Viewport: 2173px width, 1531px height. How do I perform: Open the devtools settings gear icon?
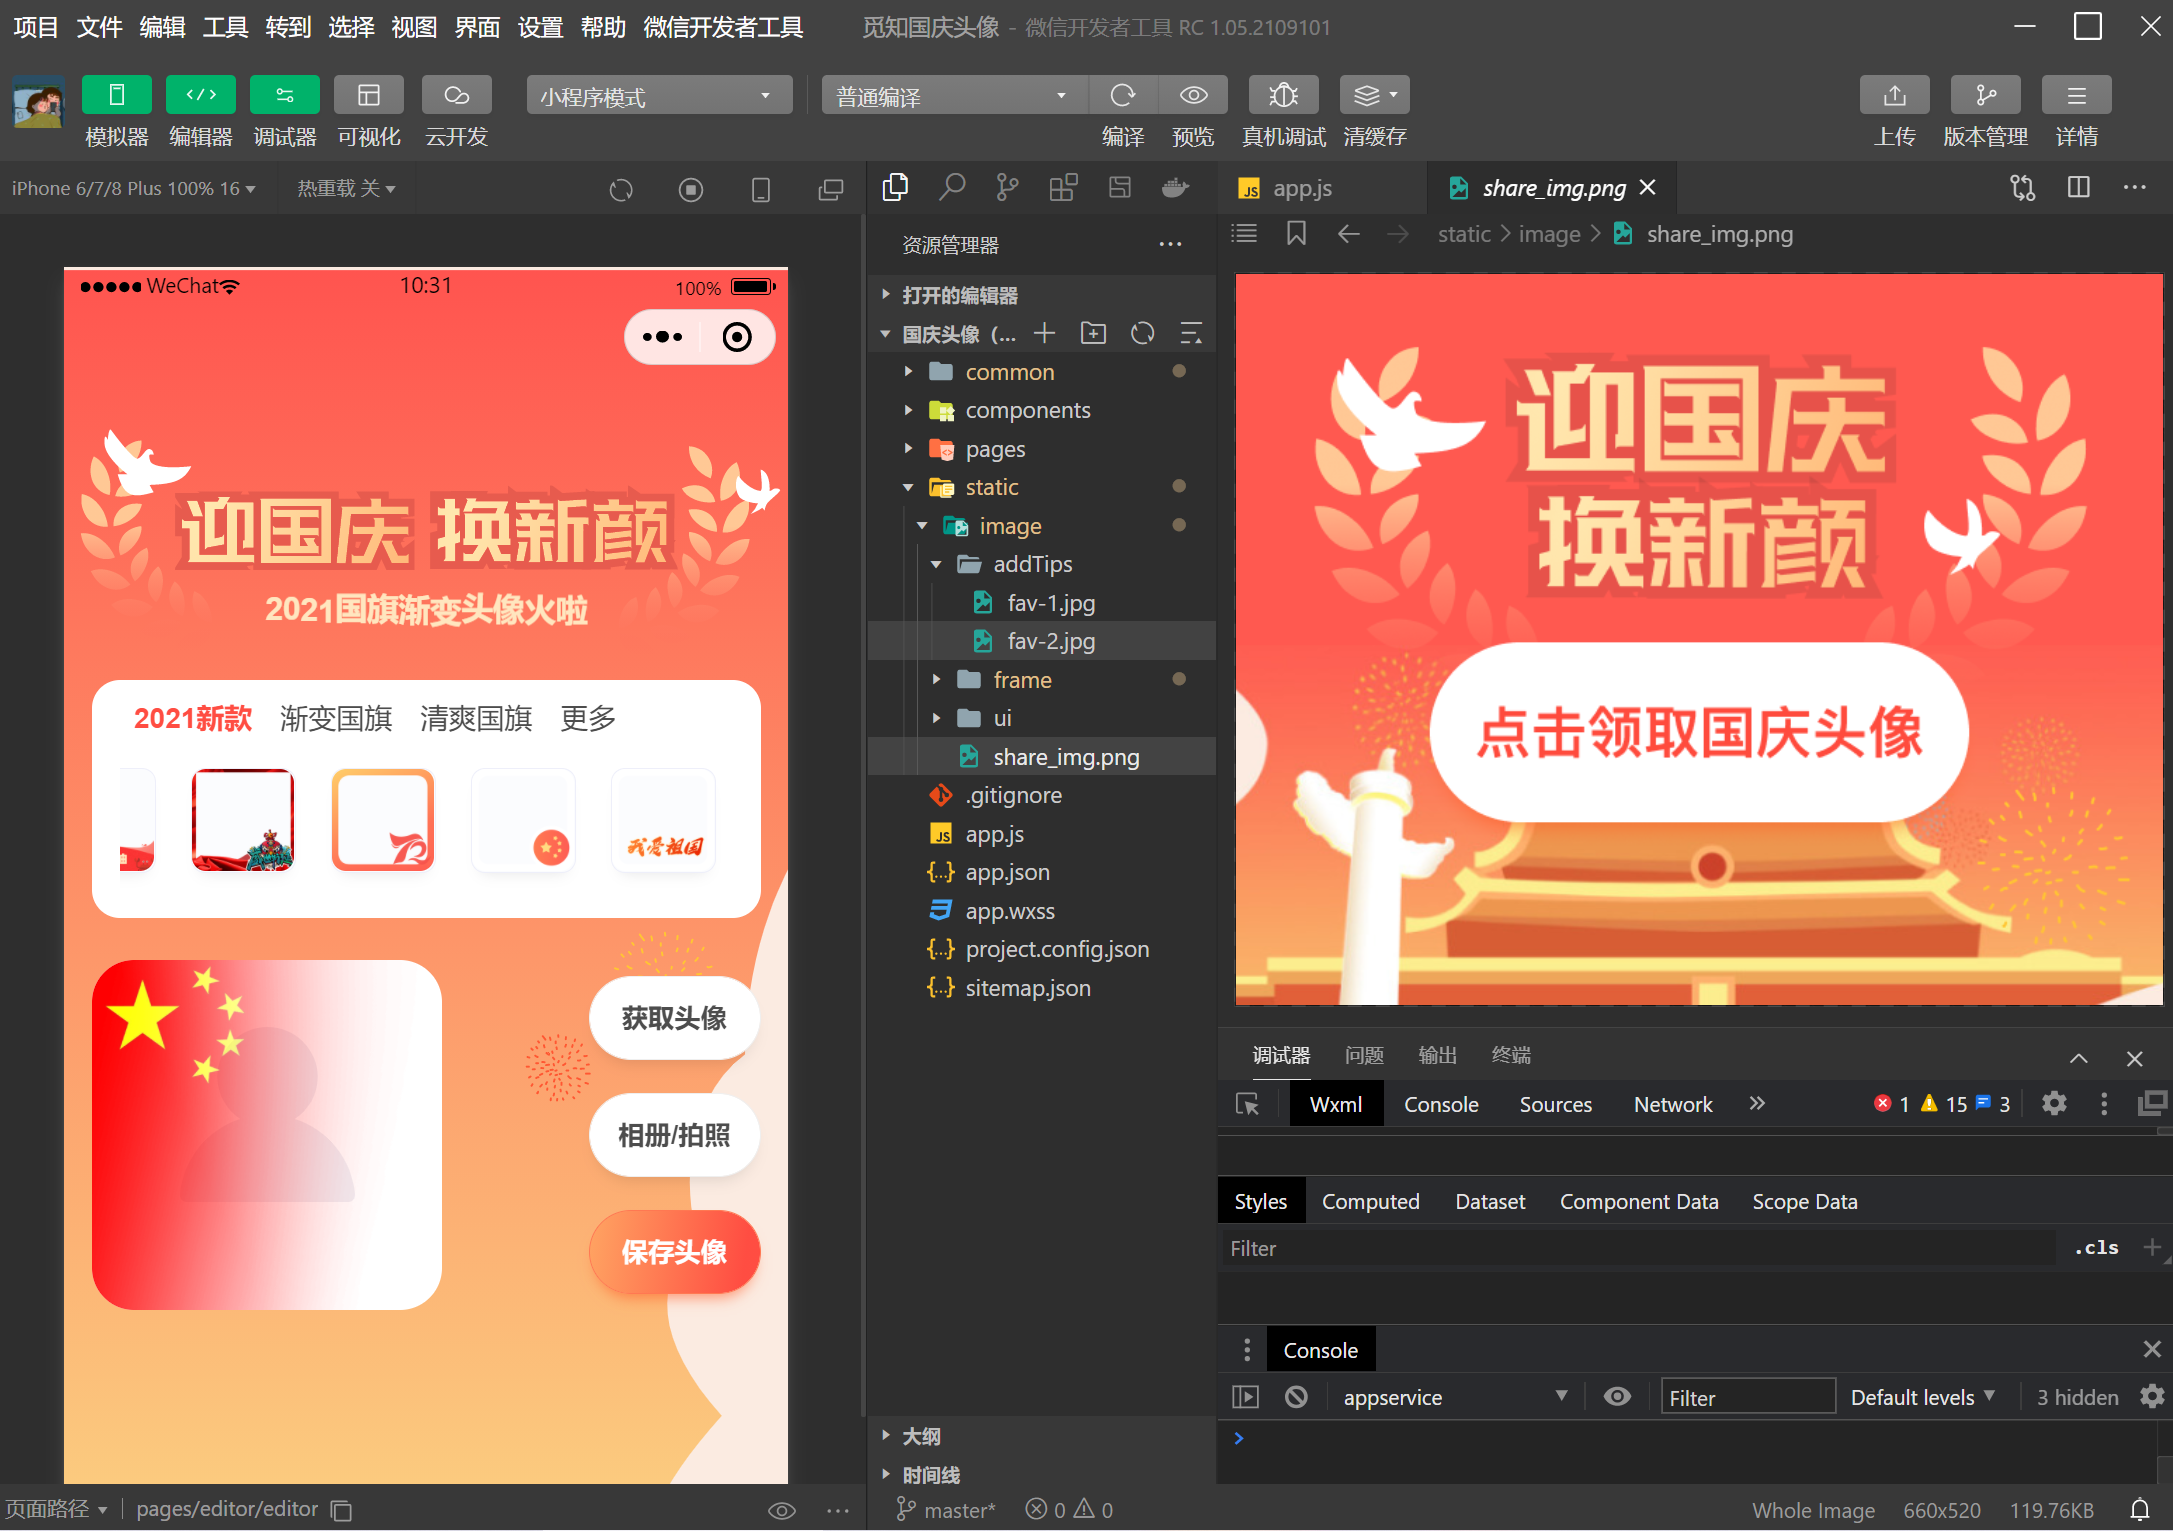[x=2054, y=1104]
